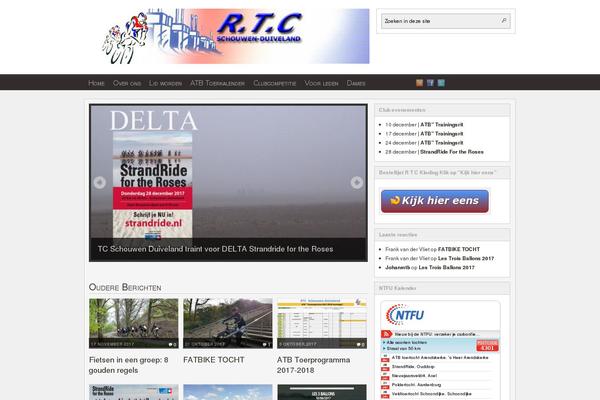Click comment bubble on ATB Toerprogramma thumbnail
Screen dimensions: 600x400
tap(360, 344)
